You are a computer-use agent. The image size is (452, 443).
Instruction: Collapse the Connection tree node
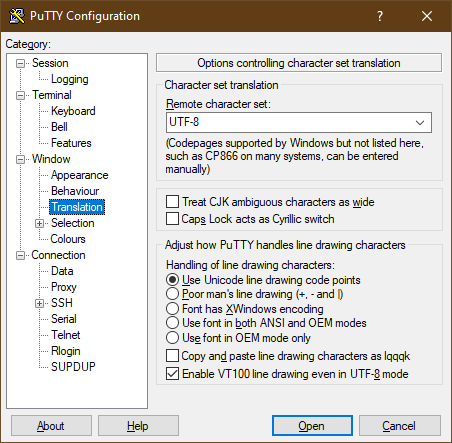click(21, 255)
